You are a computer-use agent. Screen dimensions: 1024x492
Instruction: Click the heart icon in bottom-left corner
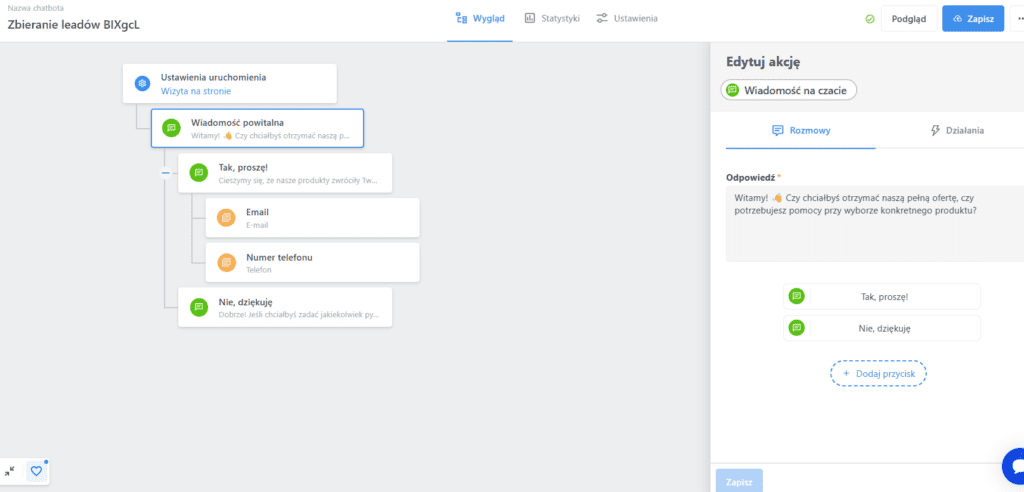36,471
